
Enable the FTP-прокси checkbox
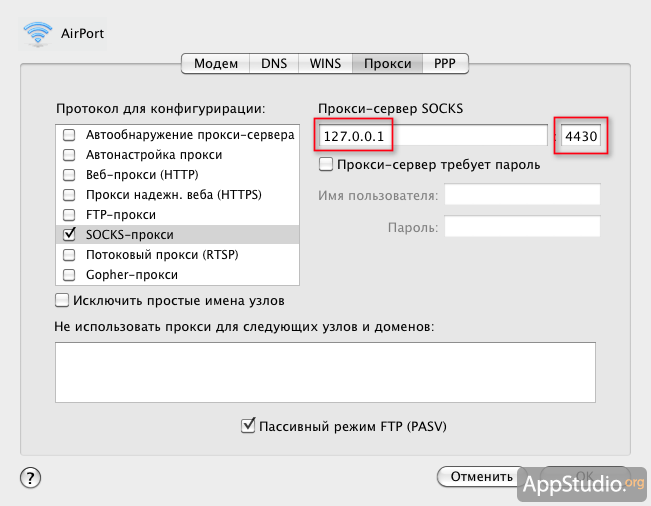pos(69,215)
